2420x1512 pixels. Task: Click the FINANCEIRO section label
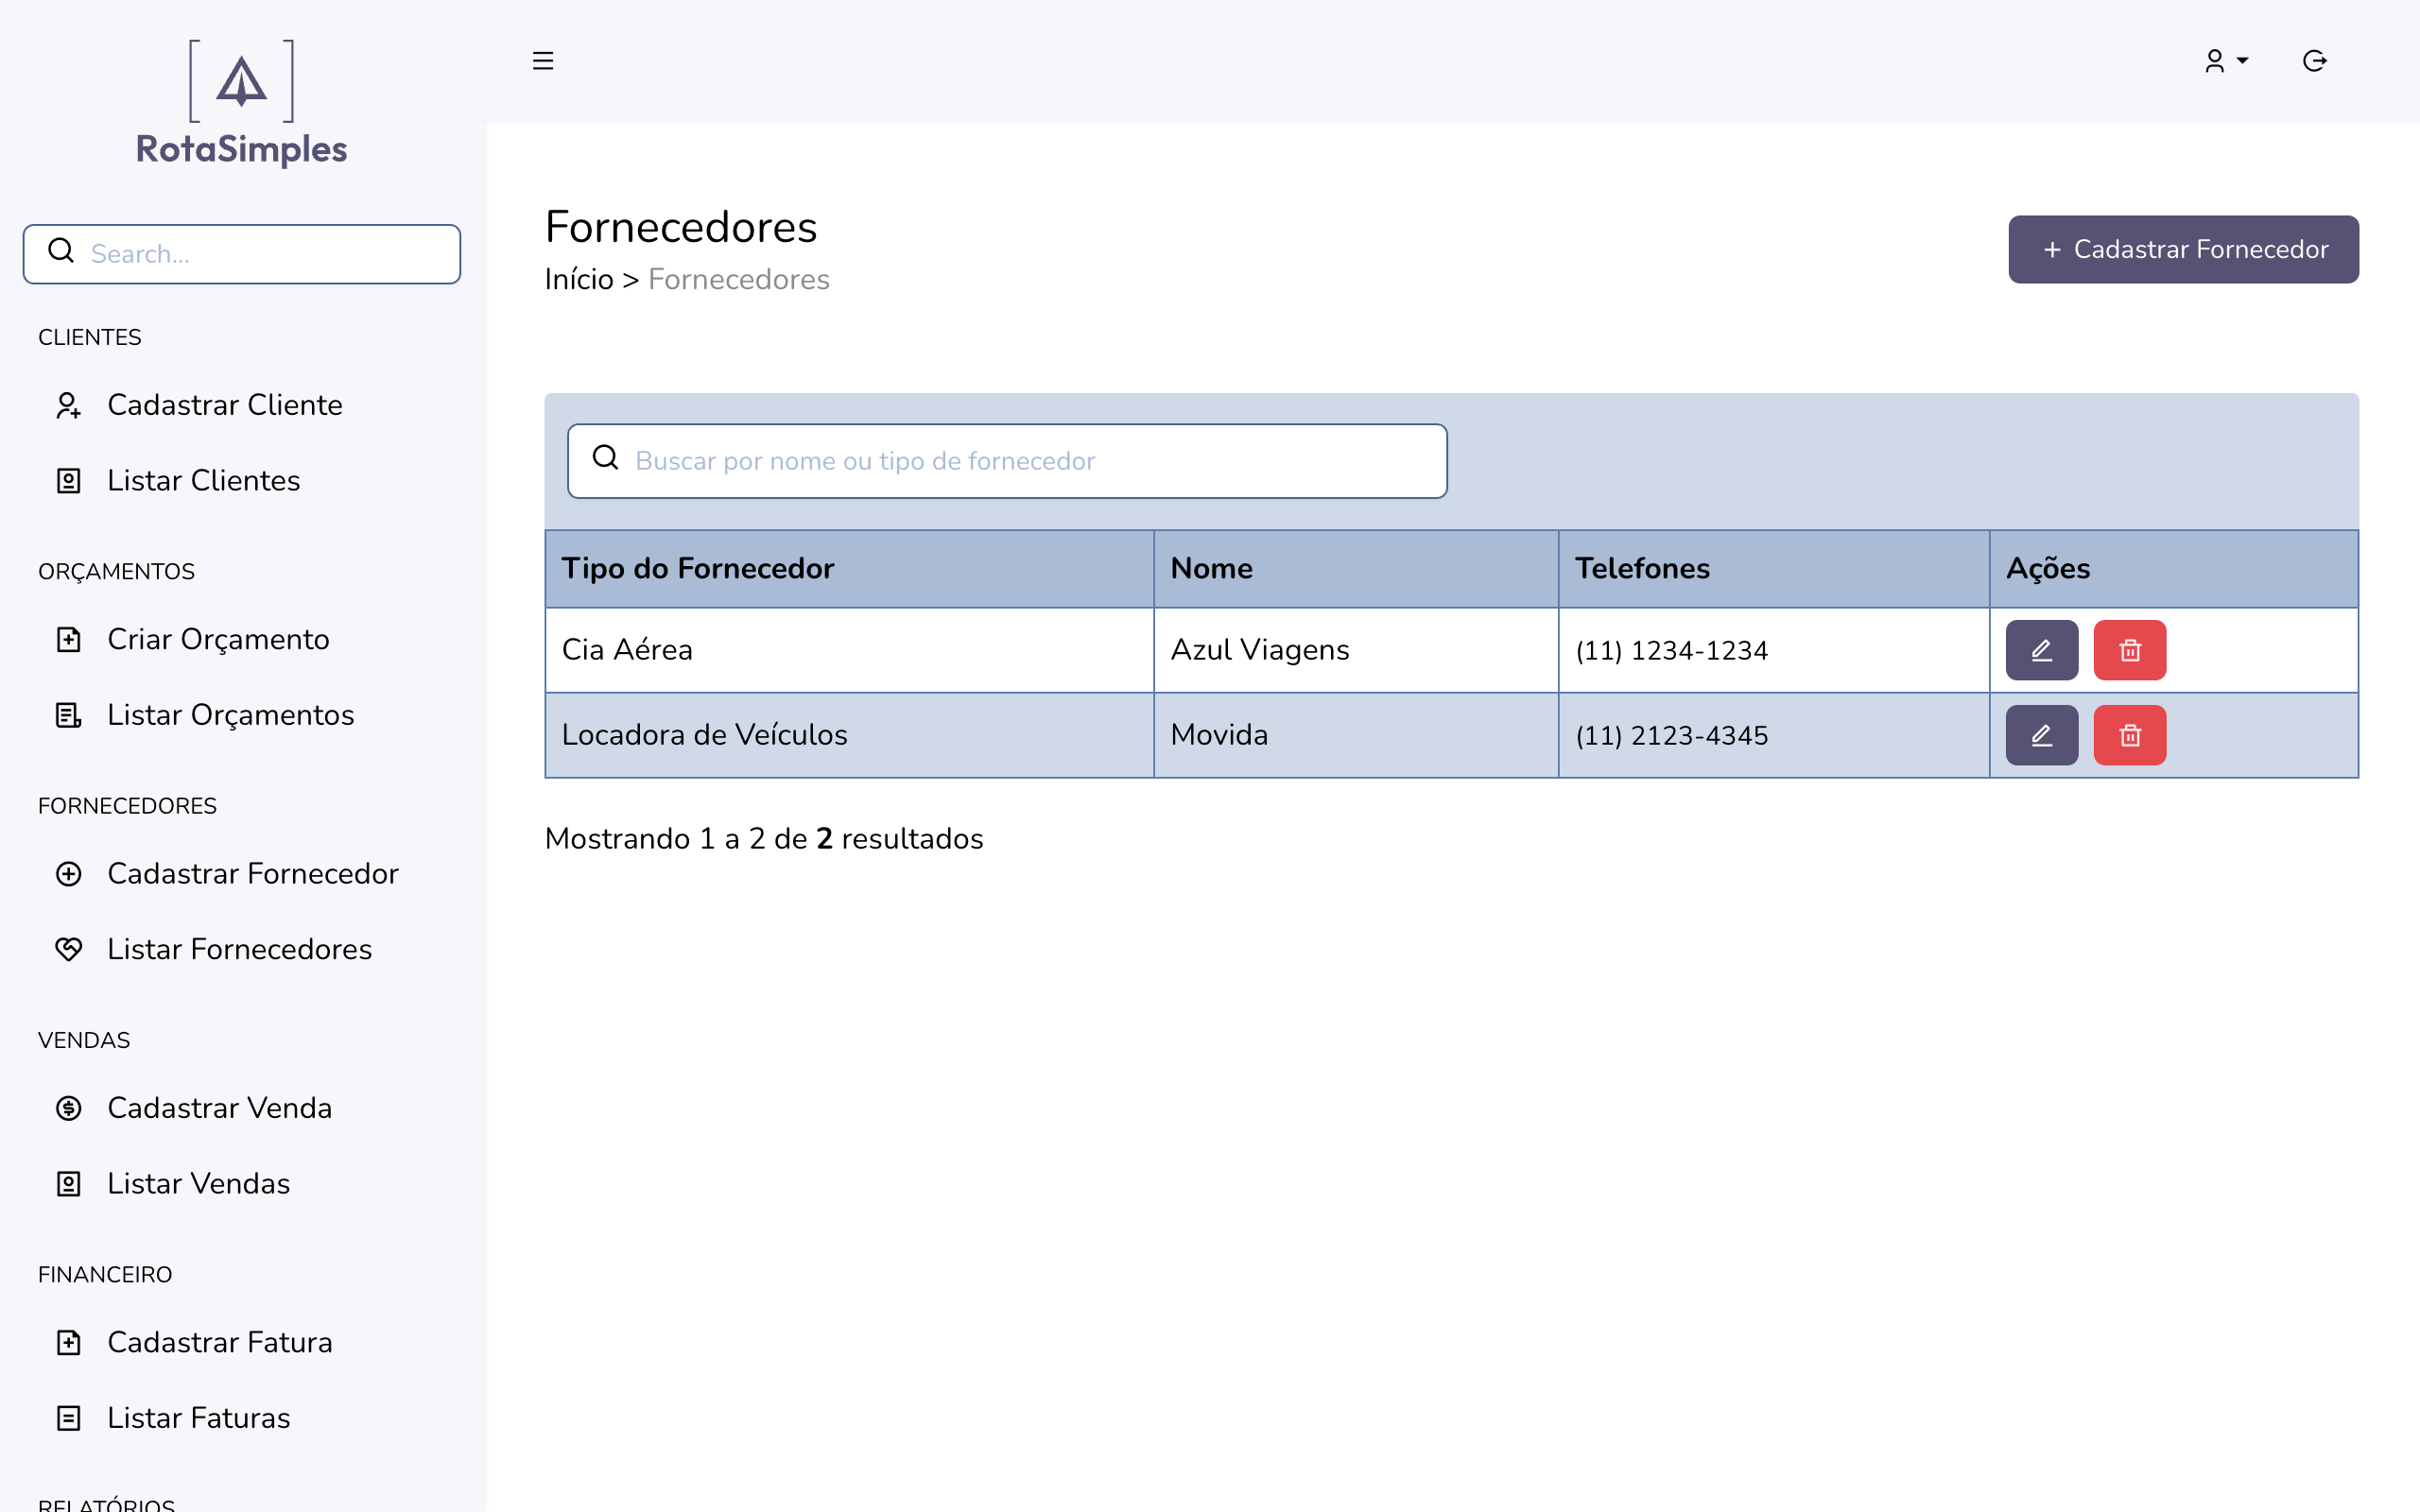pos(105,1274)
